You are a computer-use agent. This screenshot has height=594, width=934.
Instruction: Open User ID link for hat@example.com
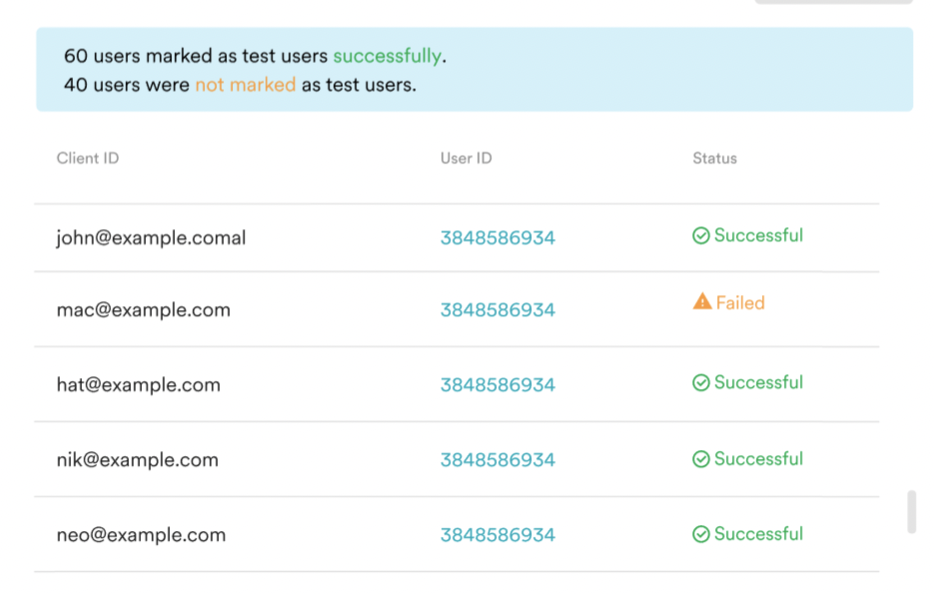497,385
